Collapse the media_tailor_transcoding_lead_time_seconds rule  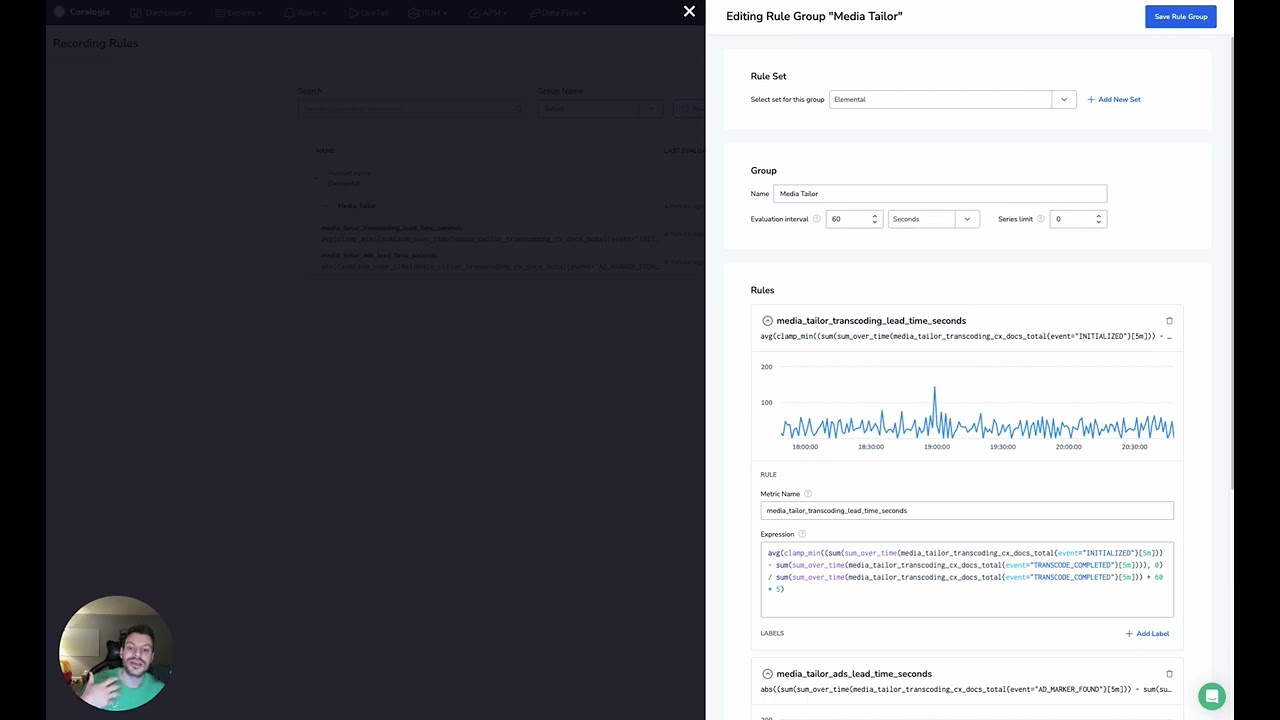[767, 321]
